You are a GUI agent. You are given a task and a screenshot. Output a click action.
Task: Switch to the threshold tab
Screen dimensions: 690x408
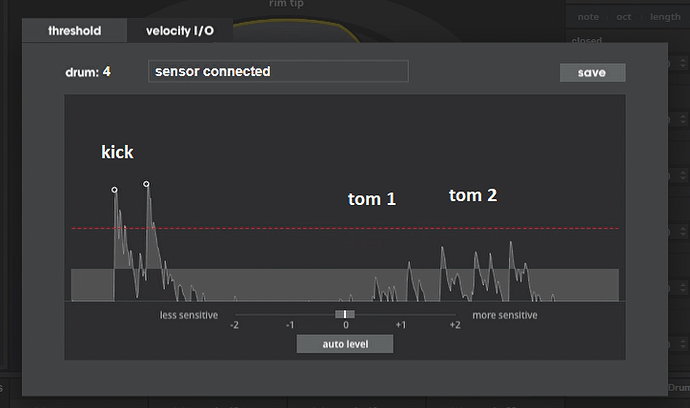[x=74, y=30]
